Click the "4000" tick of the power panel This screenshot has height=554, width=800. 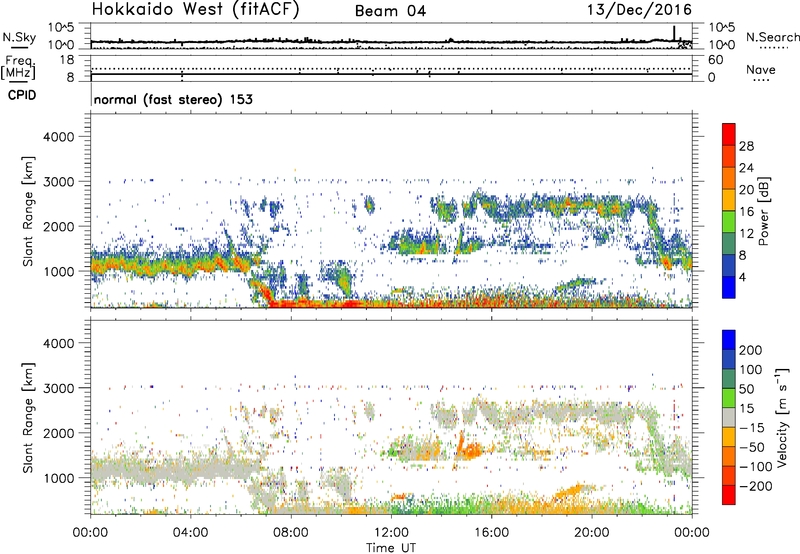click(x=58, y=137)
